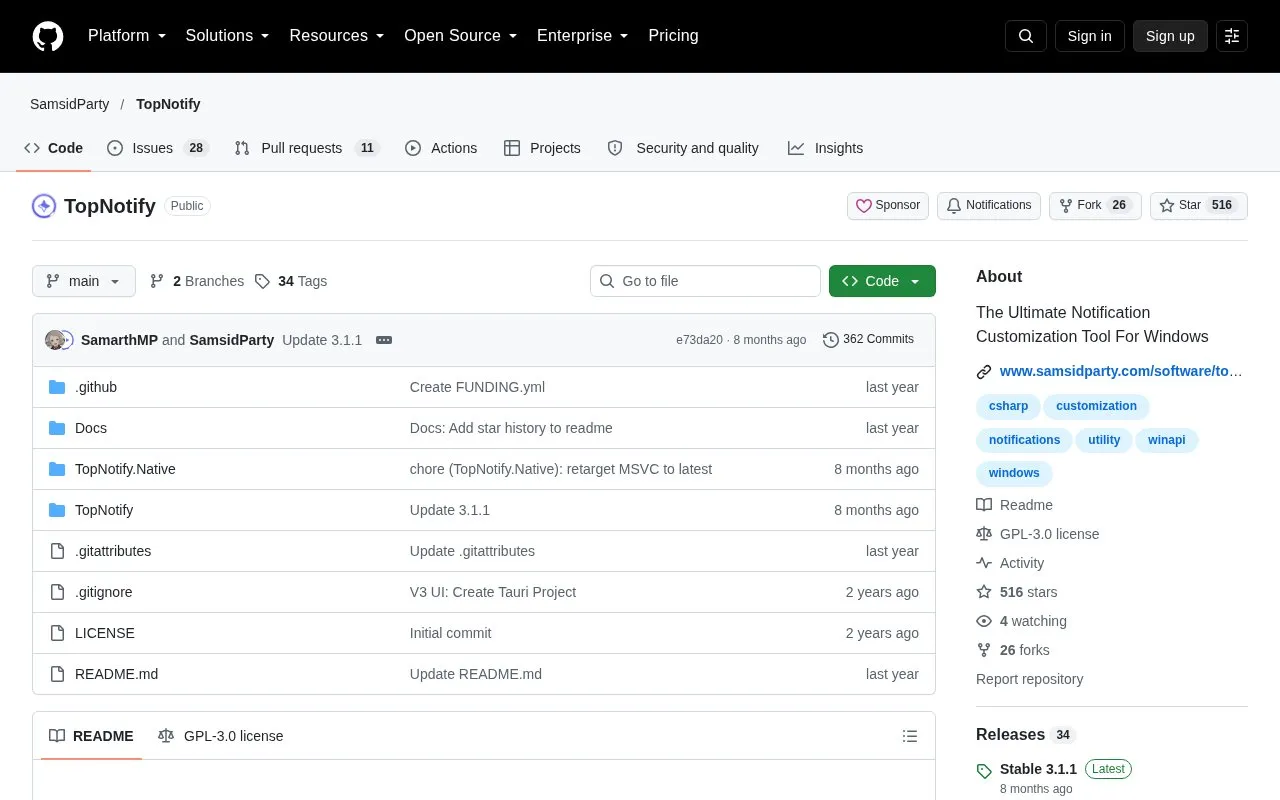Open the appearance settings icon in header
The width and height of the screenshot is (1280, 800).
click(1232, 36)
